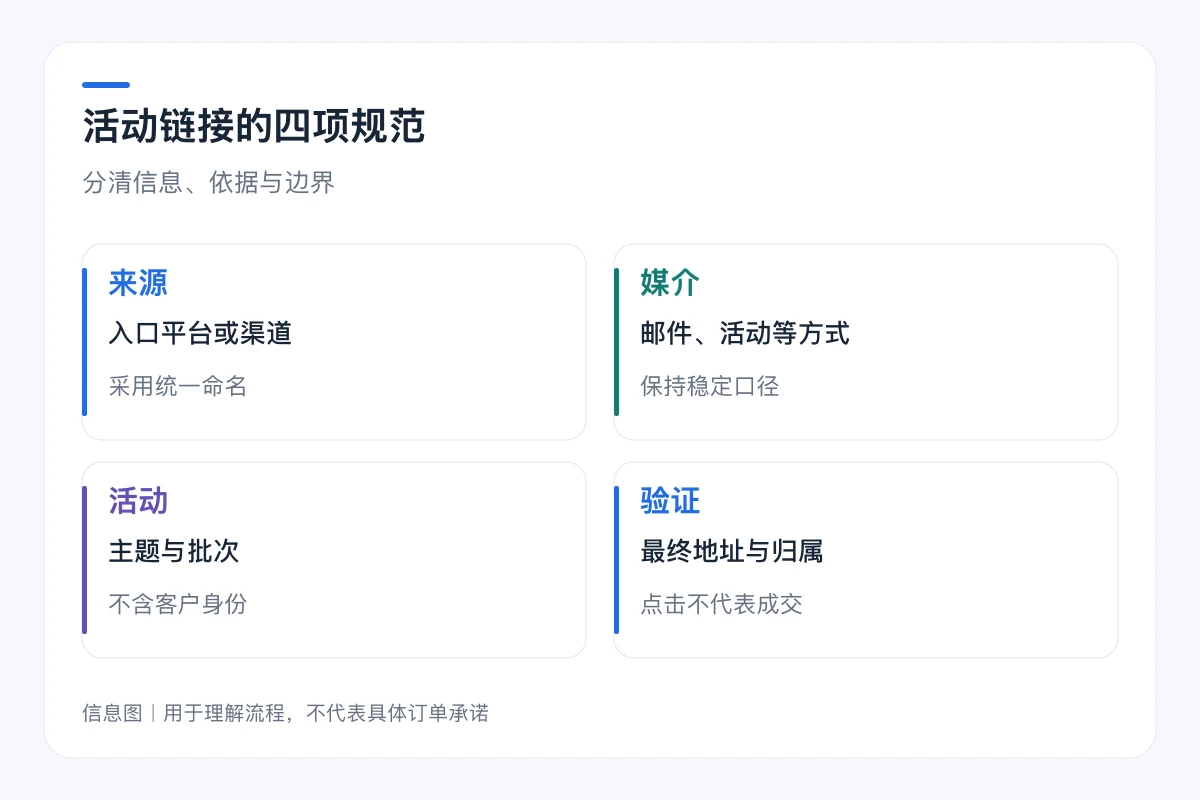Click the title 活动链接的四项规范
The height and width of the screenshot is (800, 1200).
[x=254, y=127]
